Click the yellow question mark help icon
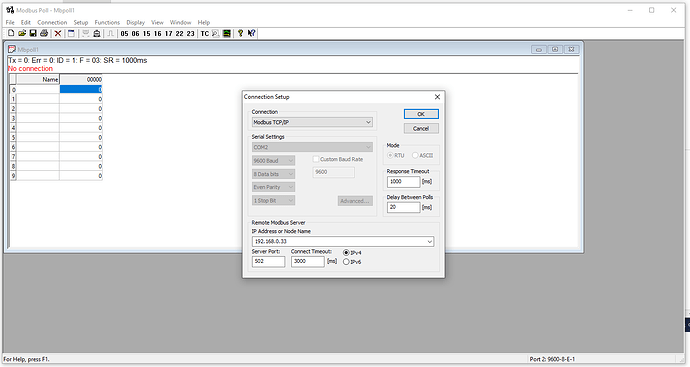 [x=240, y=33]
